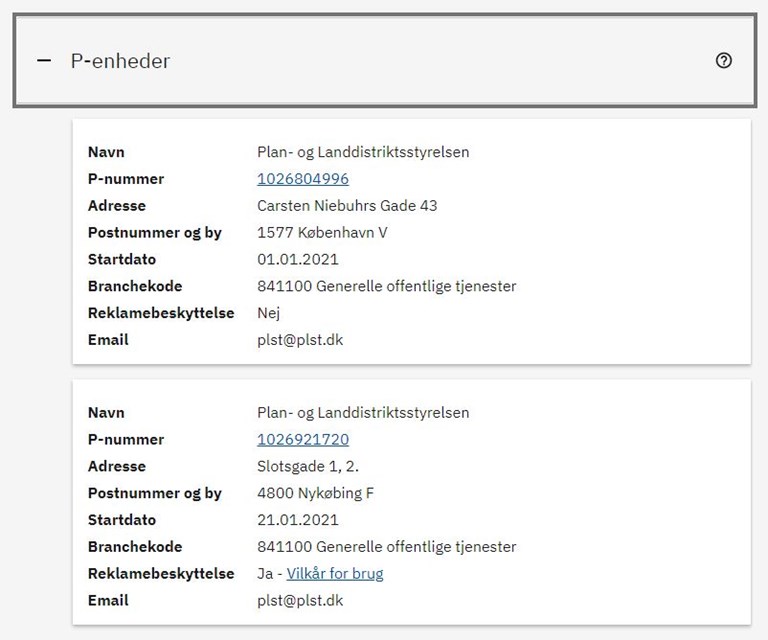Click the name in the Nykøbing F unit card
This screenshot has width=768, height=640.
(x=363, y=413)
